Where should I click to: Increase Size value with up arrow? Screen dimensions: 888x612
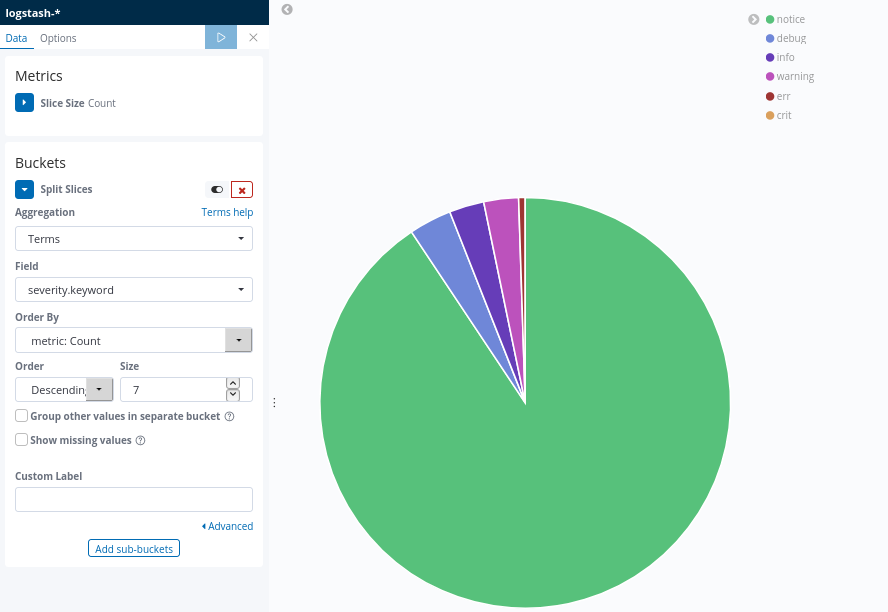tap(233, 383)
